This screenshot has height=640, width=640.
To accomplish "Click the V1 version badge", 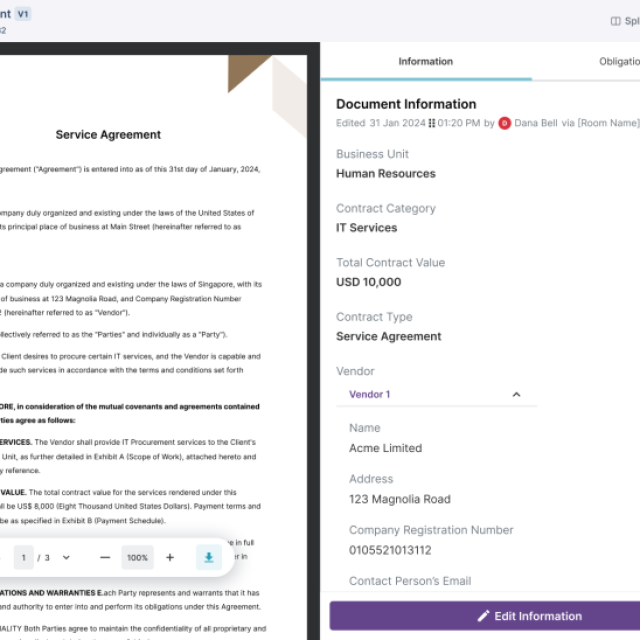I will 23,14.
